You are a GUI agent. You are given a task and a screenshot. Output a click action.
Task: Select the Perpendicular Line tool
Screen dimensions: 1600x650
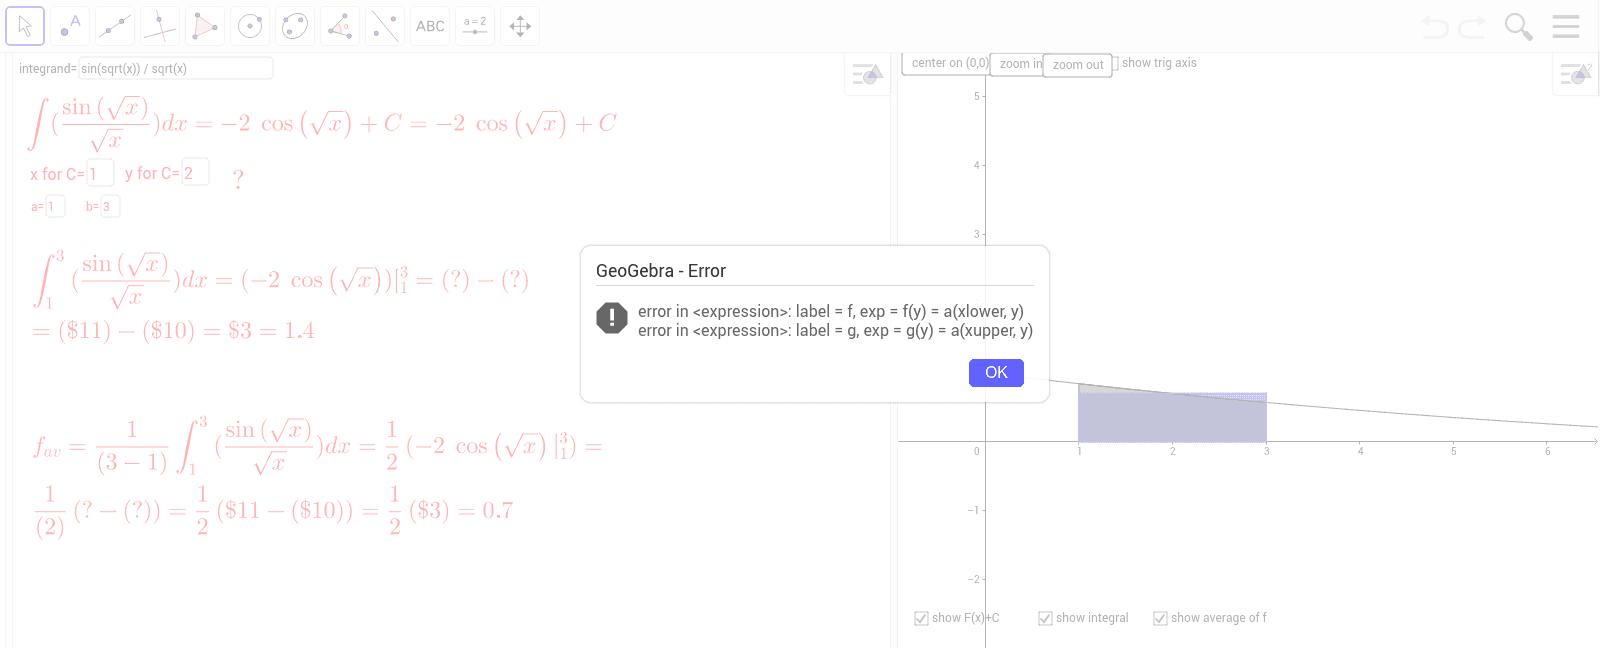(x=160, y=26)
